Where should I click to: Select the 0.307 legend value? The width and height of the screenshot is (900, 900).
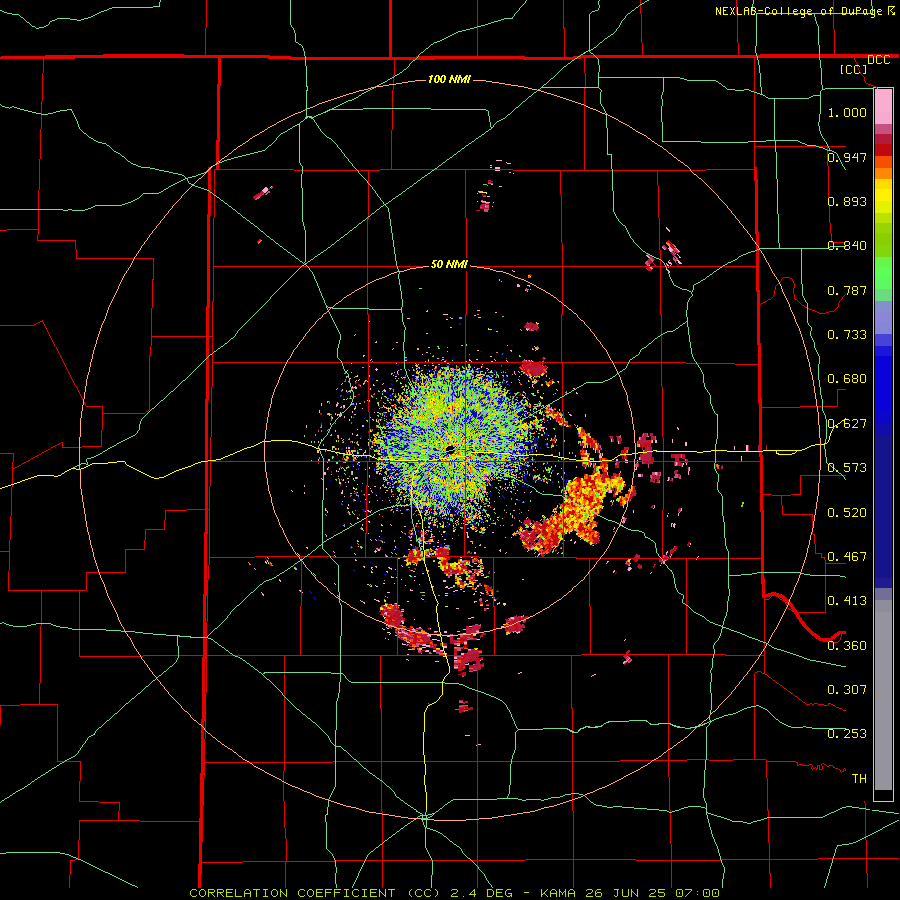pos(847,690)
